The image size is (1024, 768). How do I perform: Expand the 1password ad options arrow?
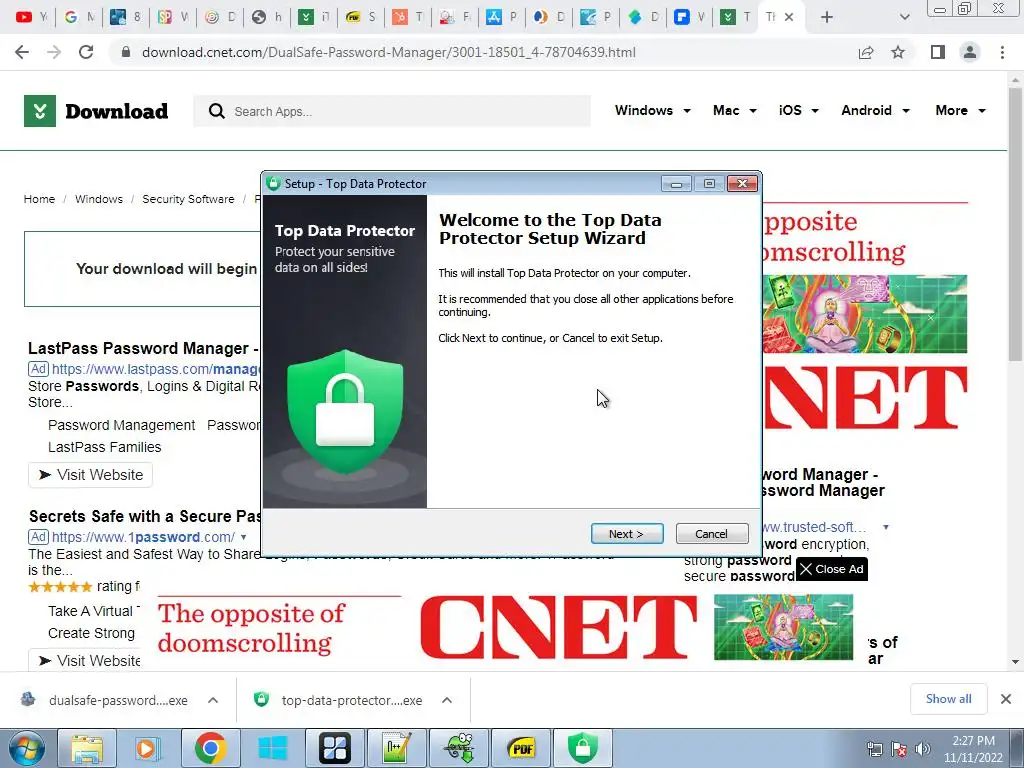[244, 537]
